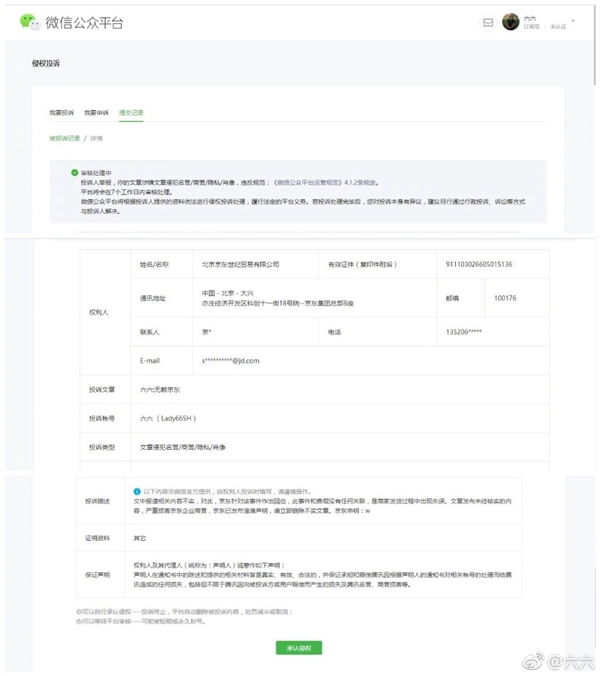
Task: Click the account name 六六 (Lady66SH)
Action: [166, 418]
